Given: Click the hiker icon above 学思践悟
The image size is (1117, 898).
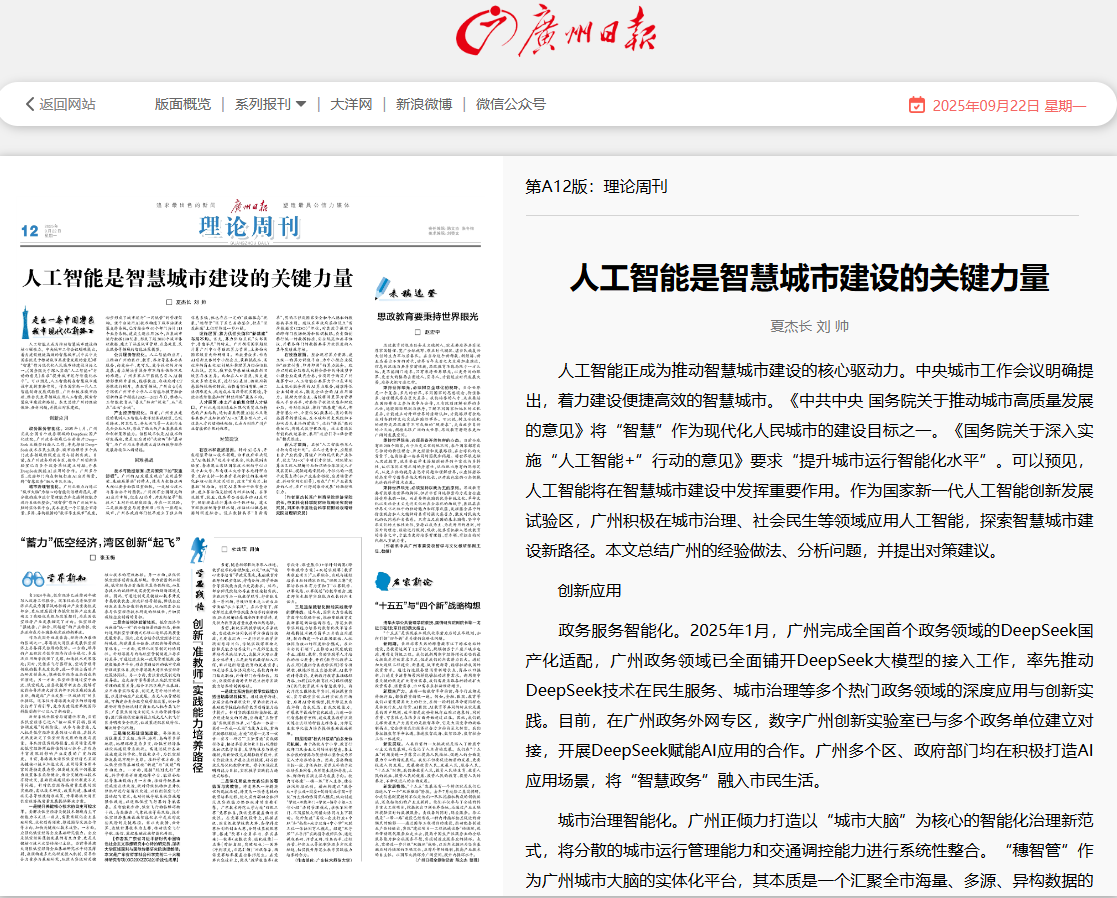Looking at the screenshot, I should pos(198,549).
